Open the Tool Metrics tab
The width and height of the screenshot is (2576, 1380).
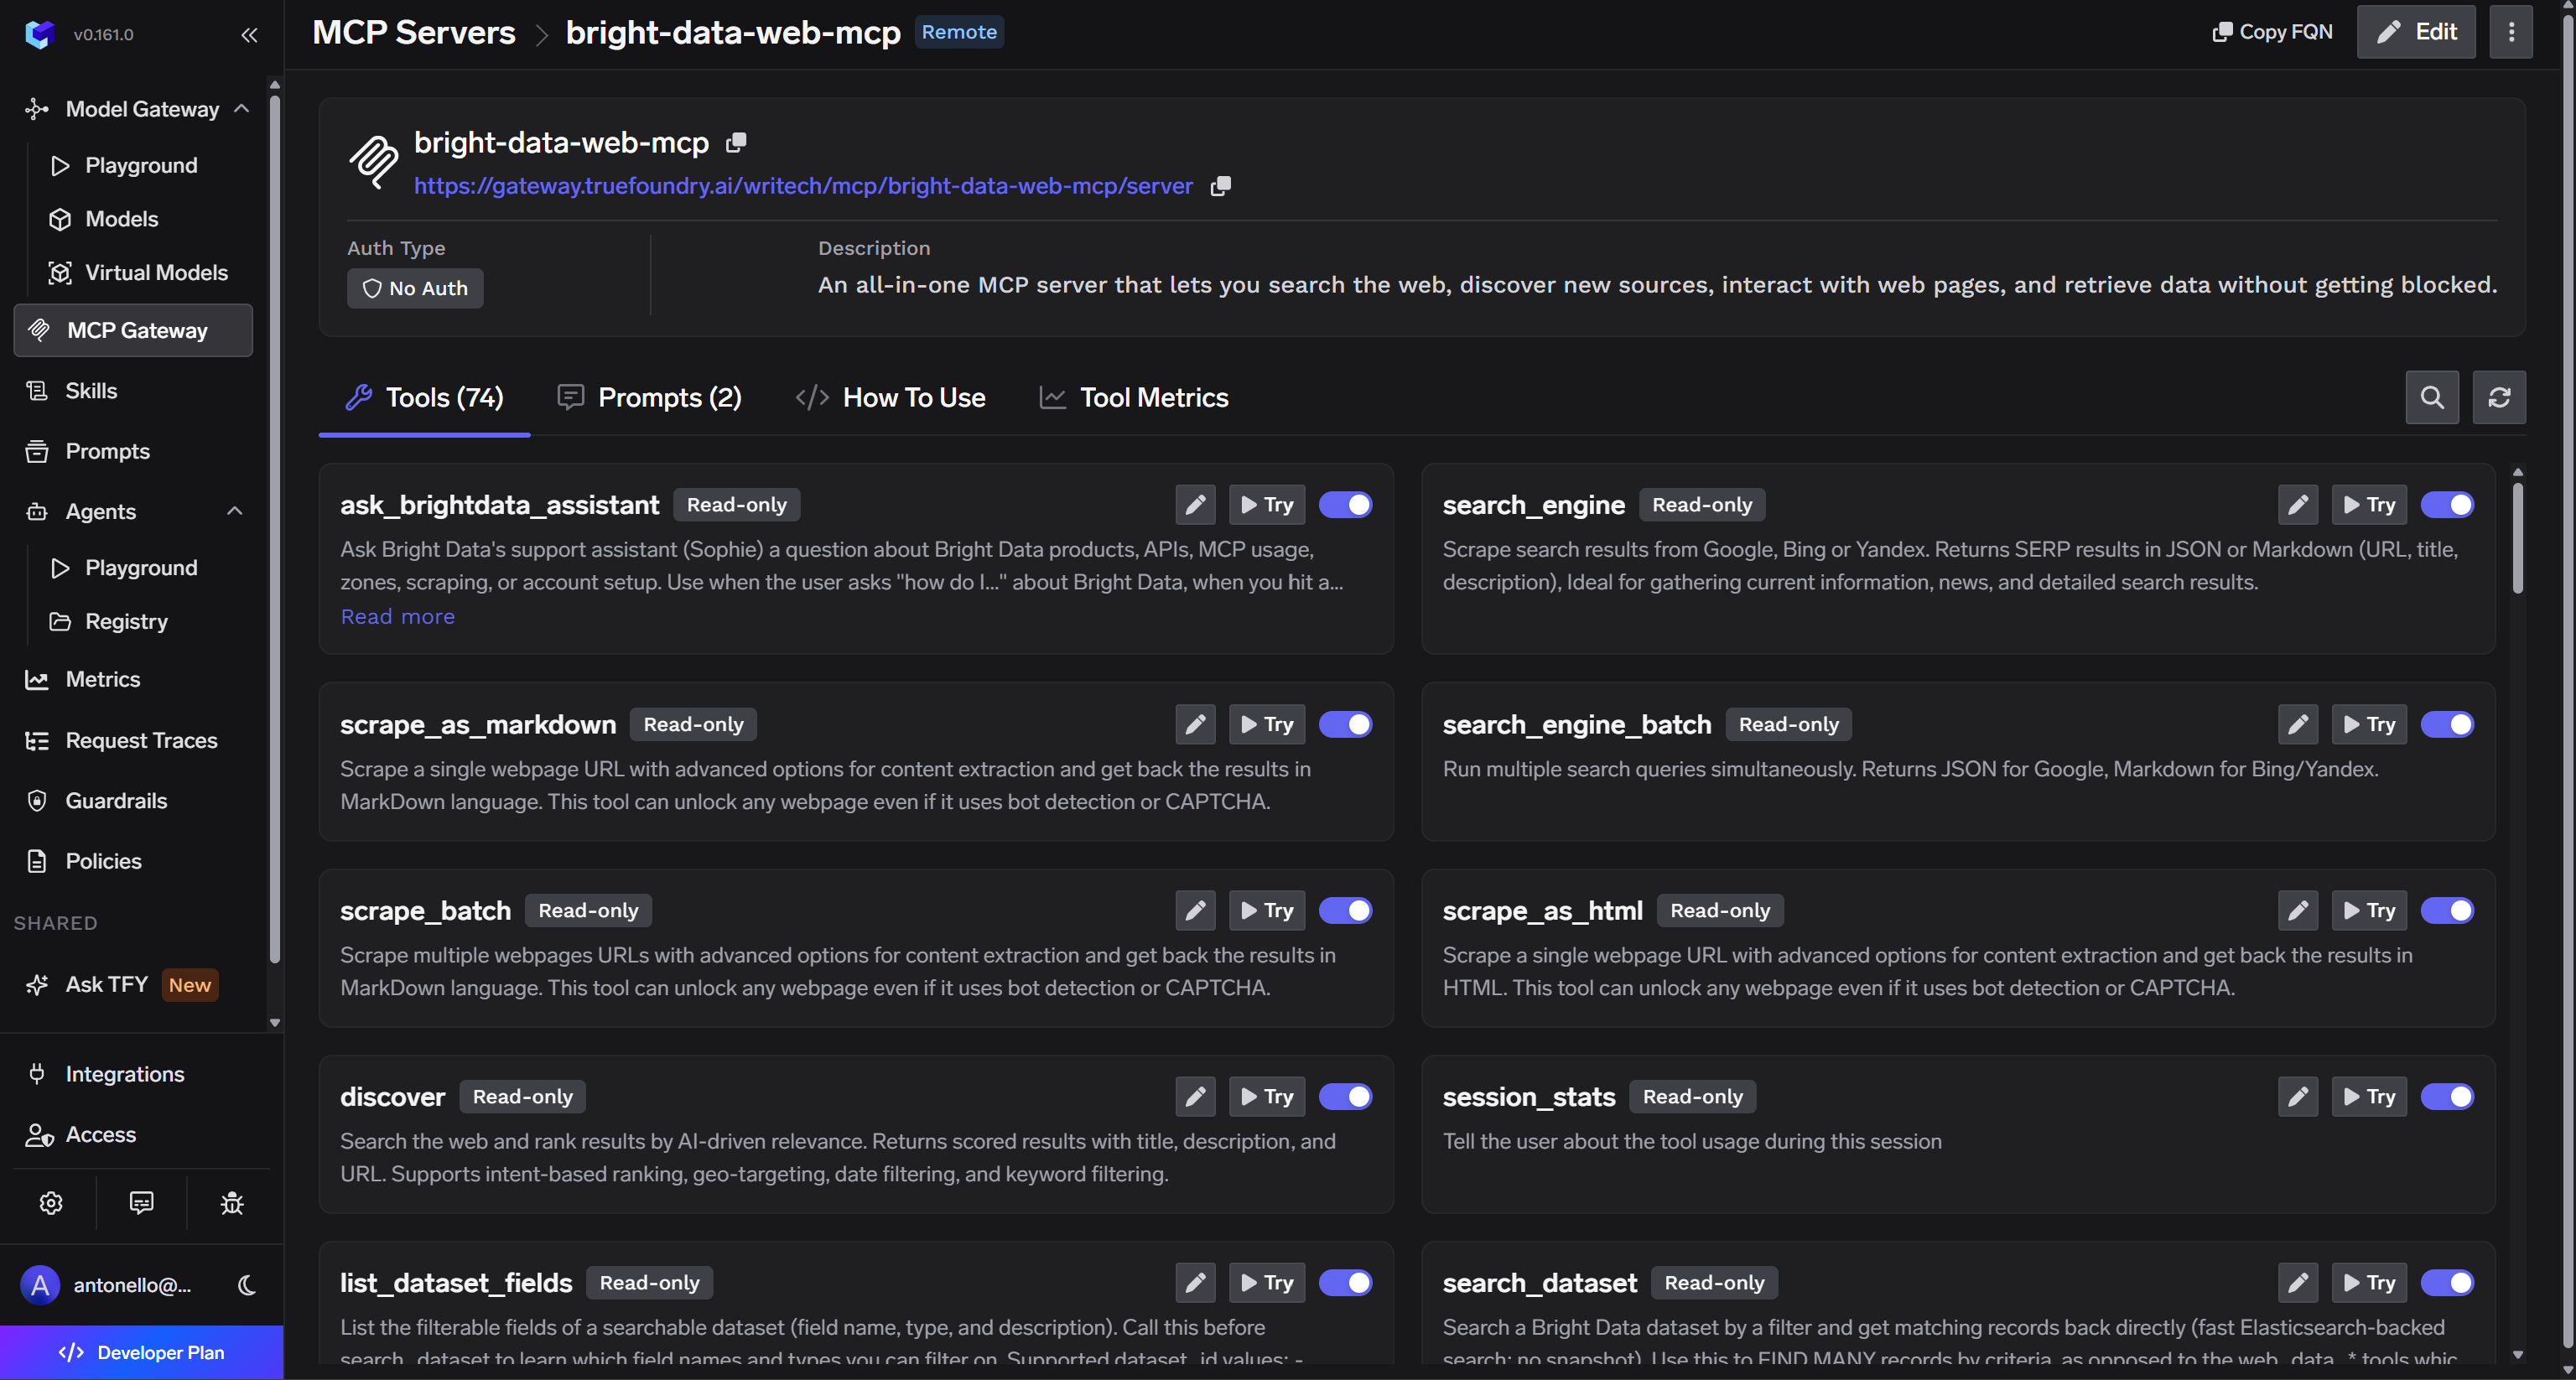point(1134,398)
